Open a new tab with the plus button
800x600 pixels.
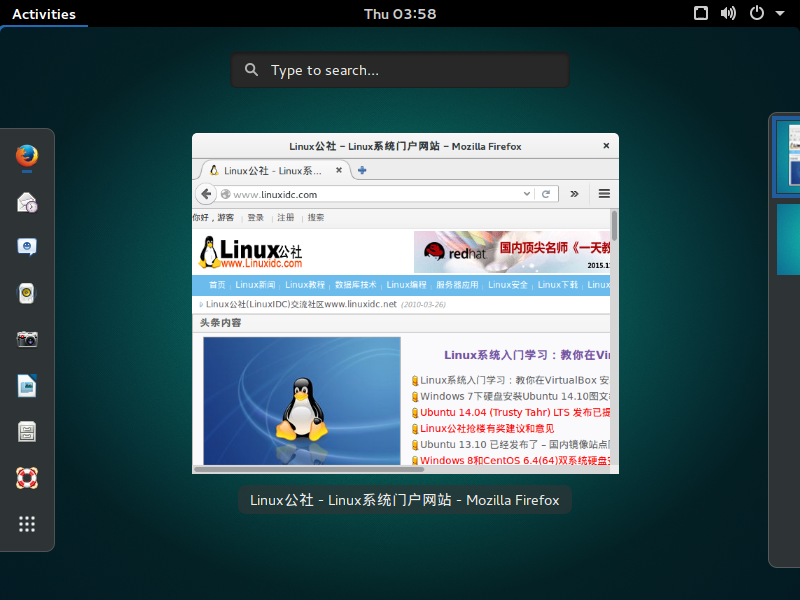(x=361, y=170)
